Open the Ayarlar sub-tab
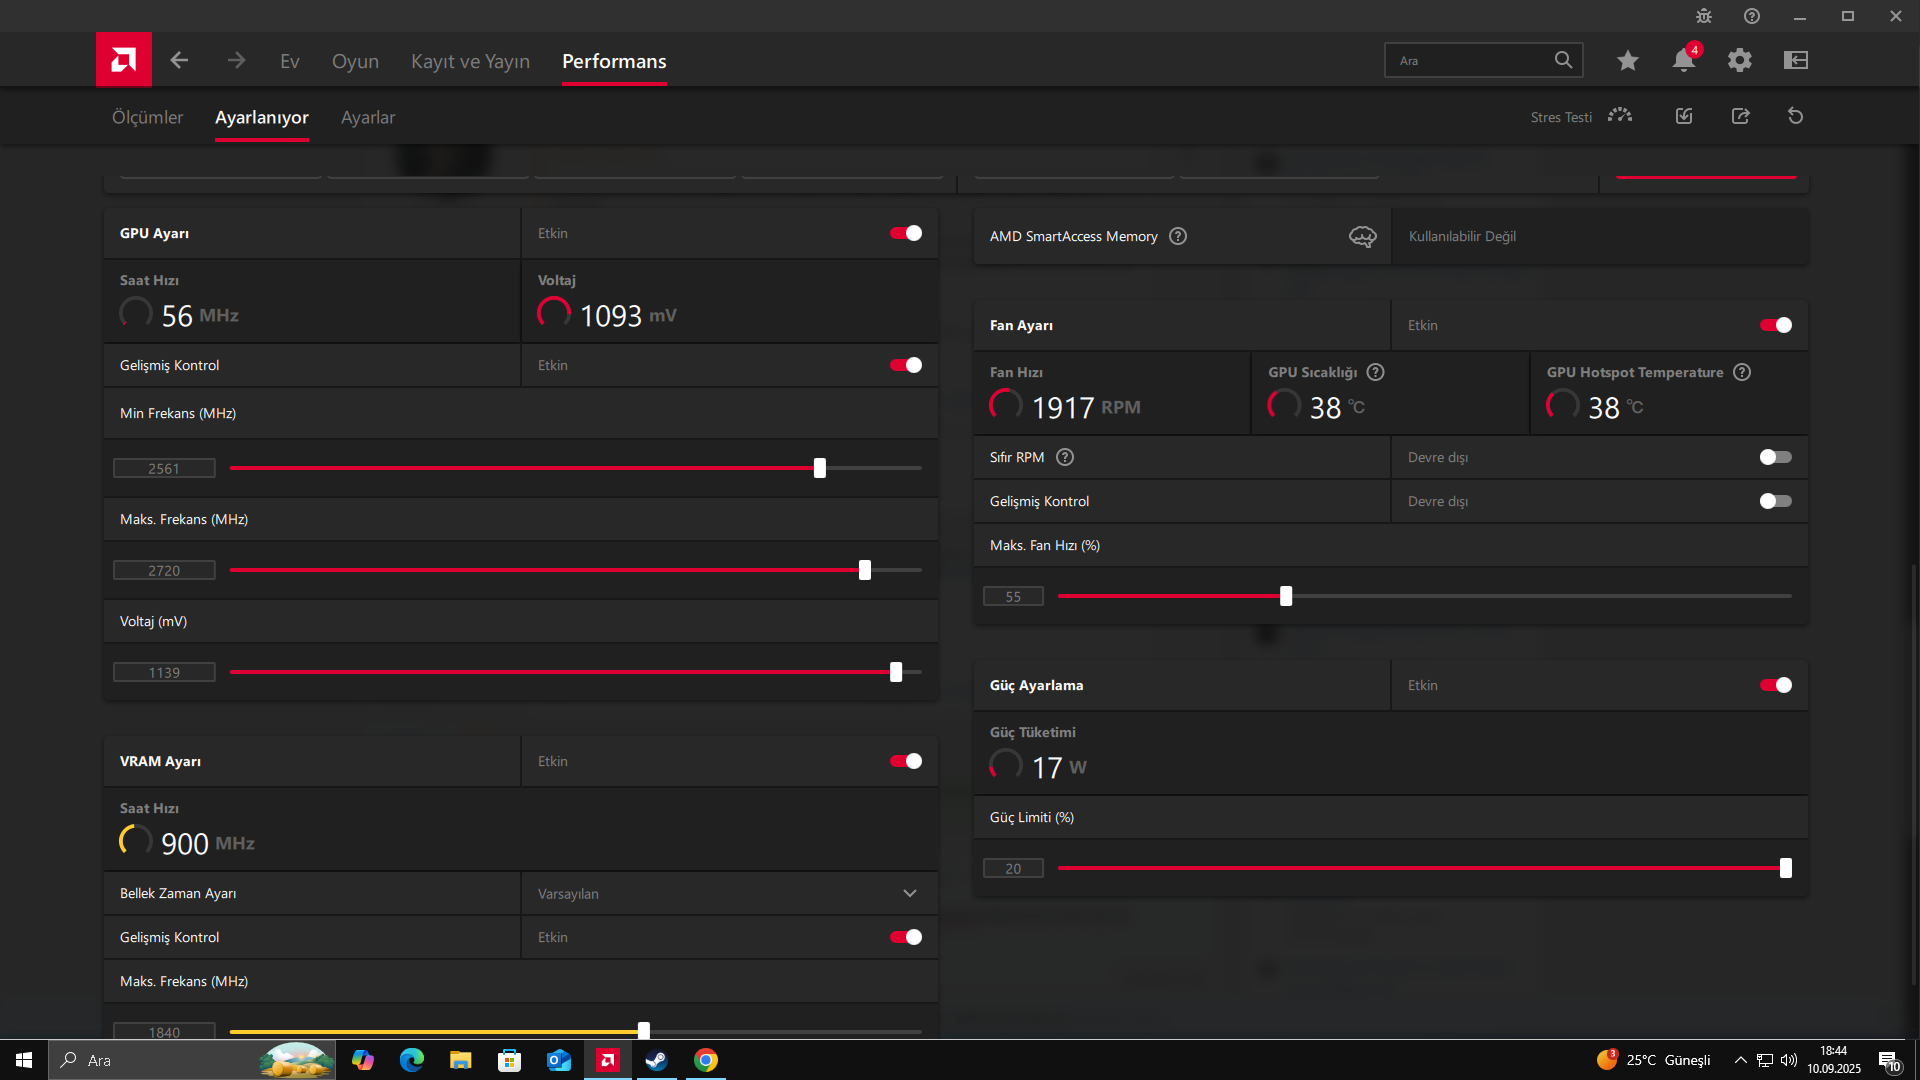This screenshot has width=1920, height=1080. click(367, 117)
